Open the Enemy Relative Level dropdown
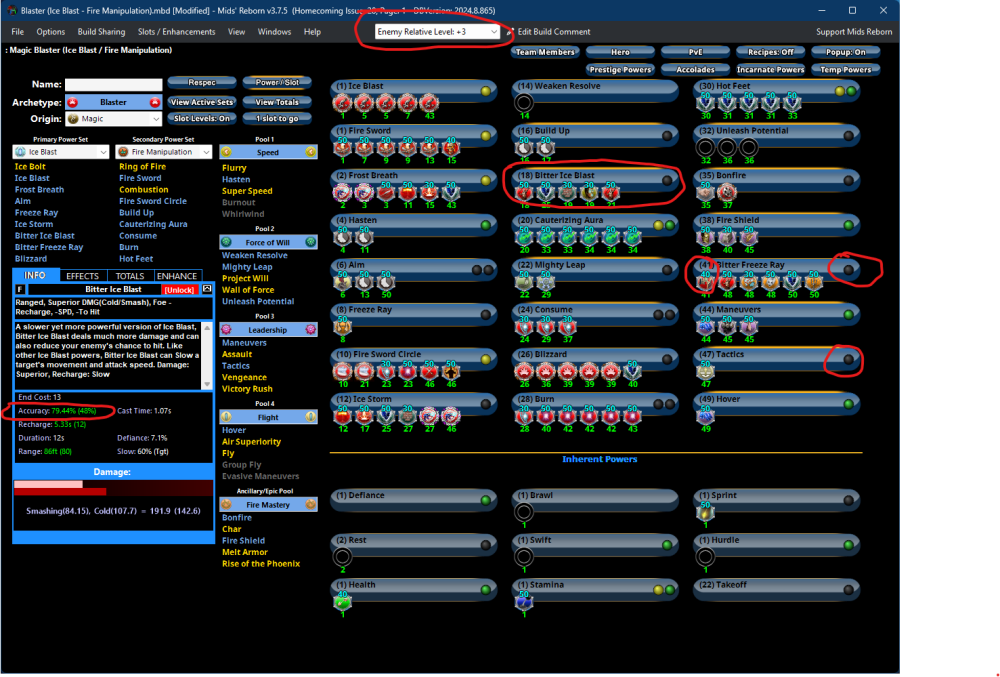Image resolution: width=1000 pixels, height=677 pixels. [437, 32]
